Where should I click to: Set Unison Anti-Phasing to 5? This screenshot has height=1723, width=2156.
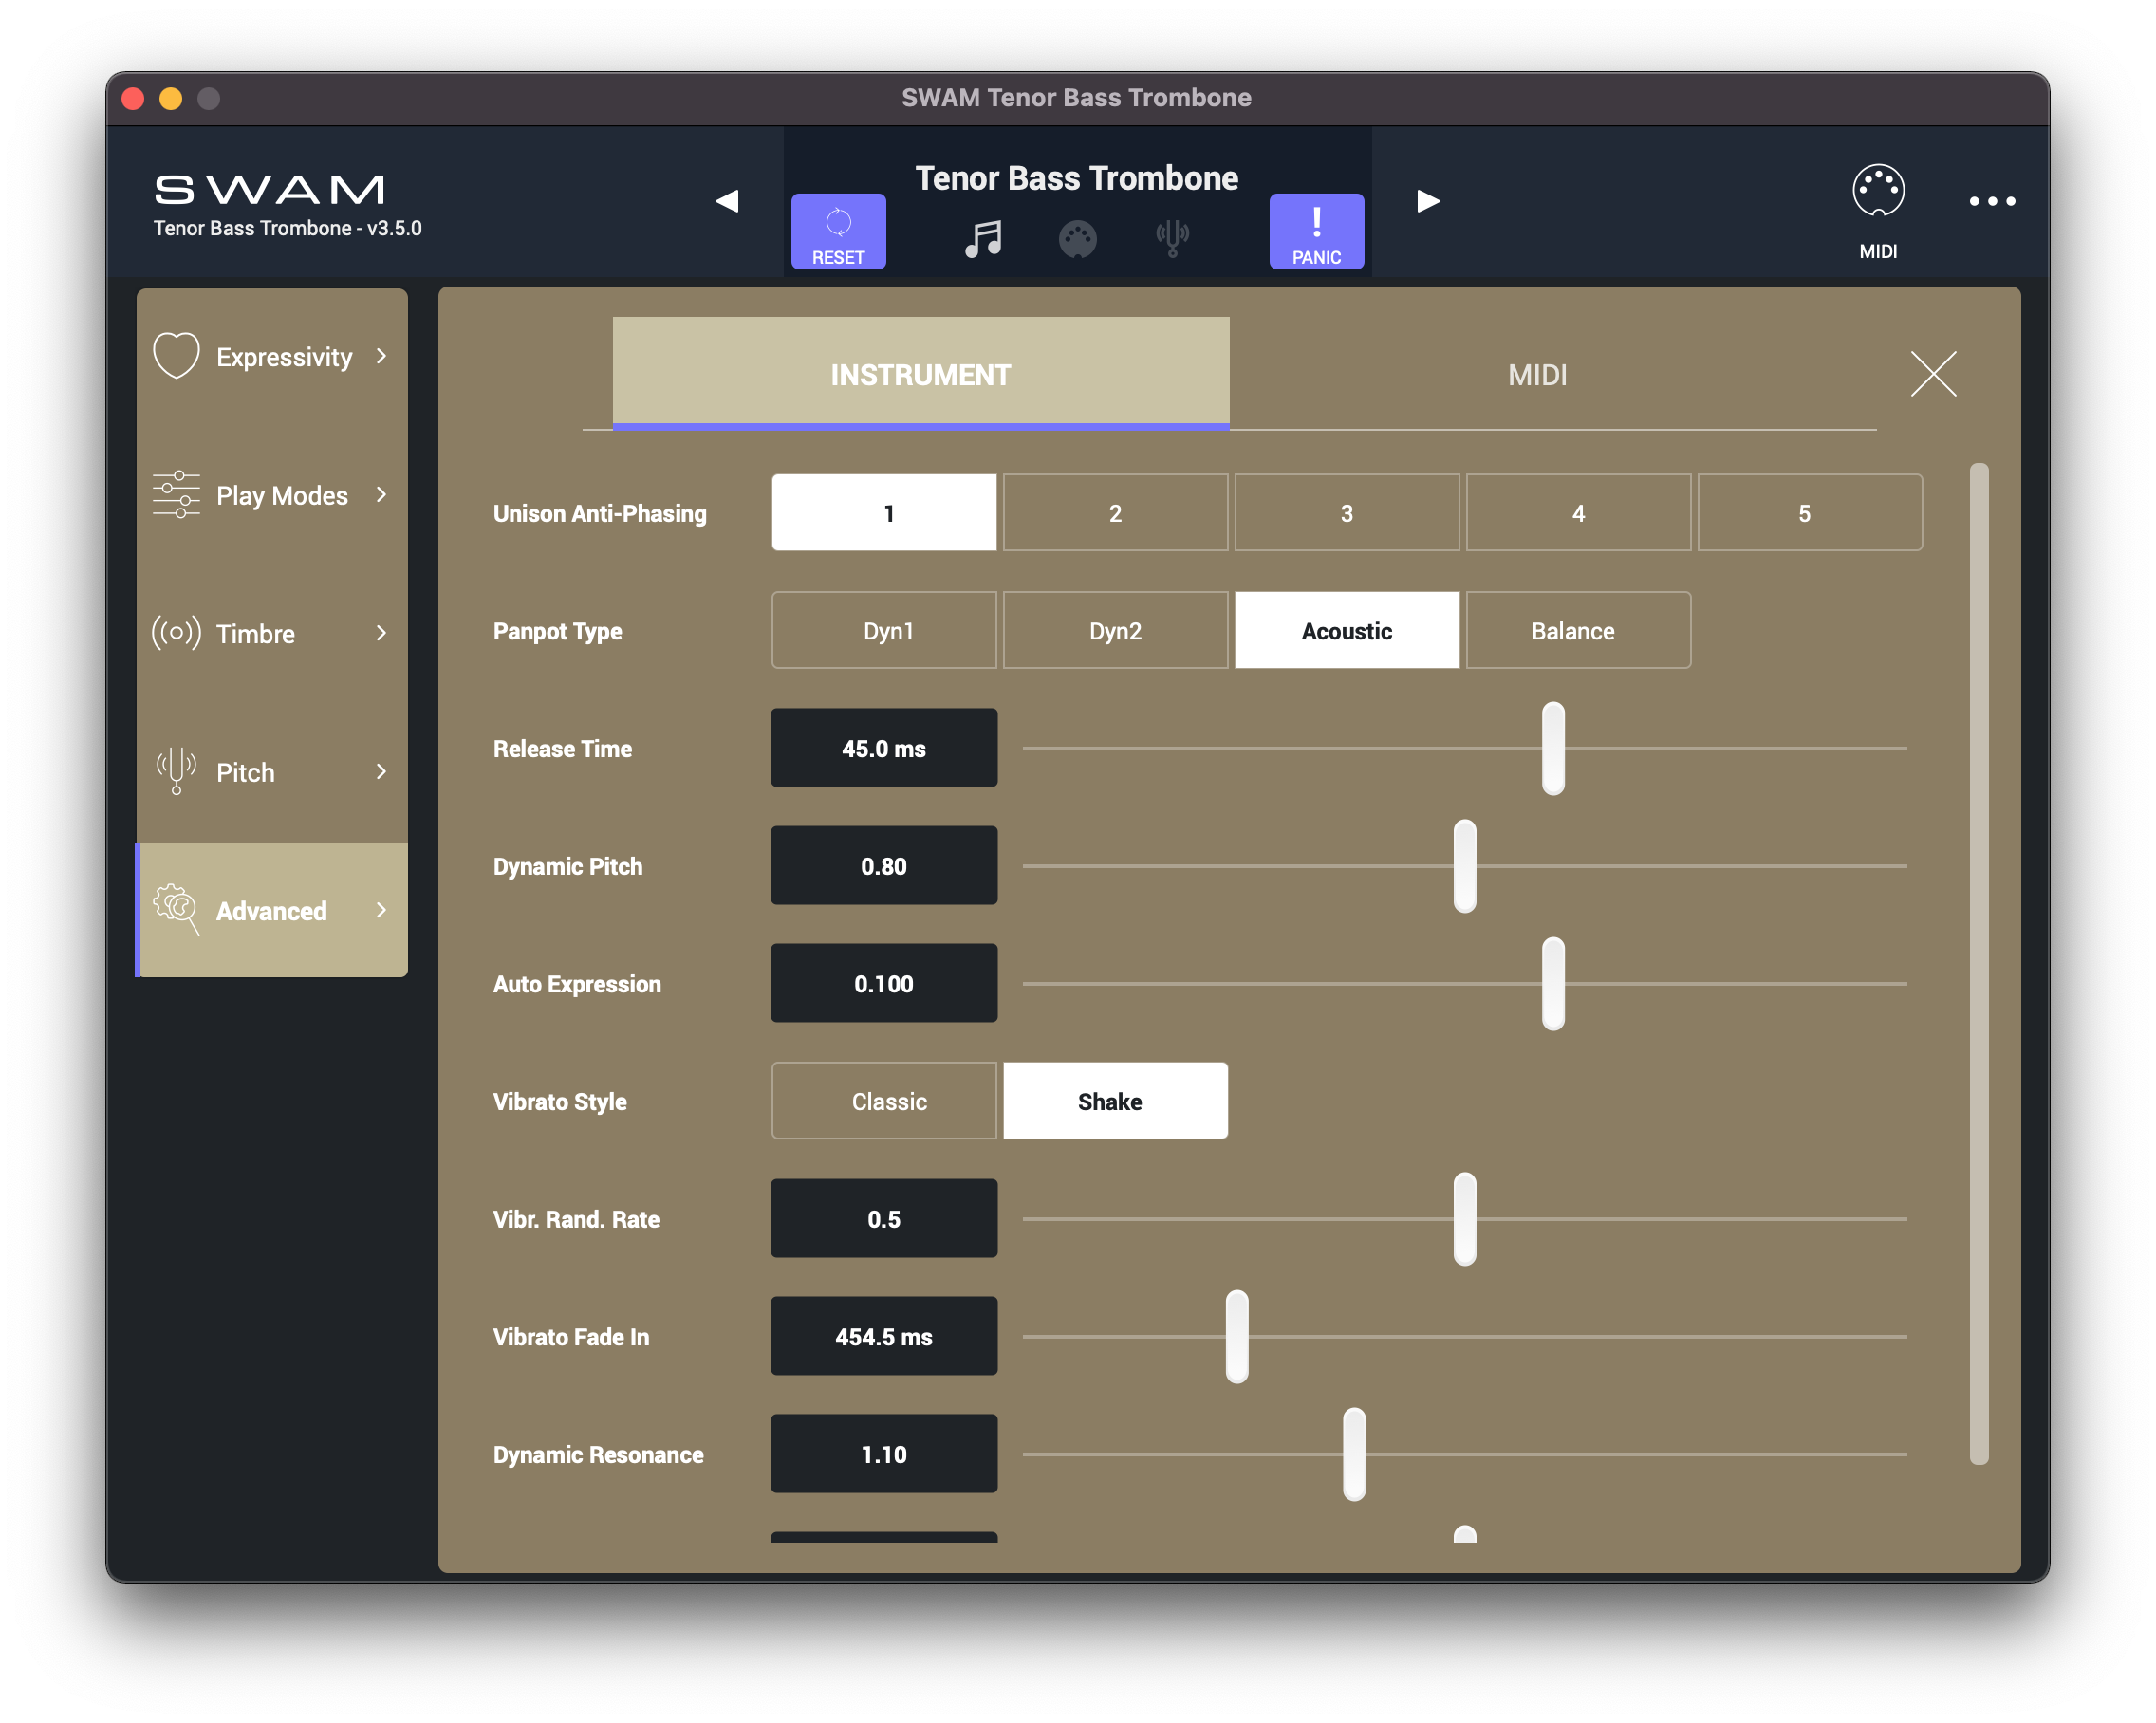pyautogui.click(x=1809, y=512)
